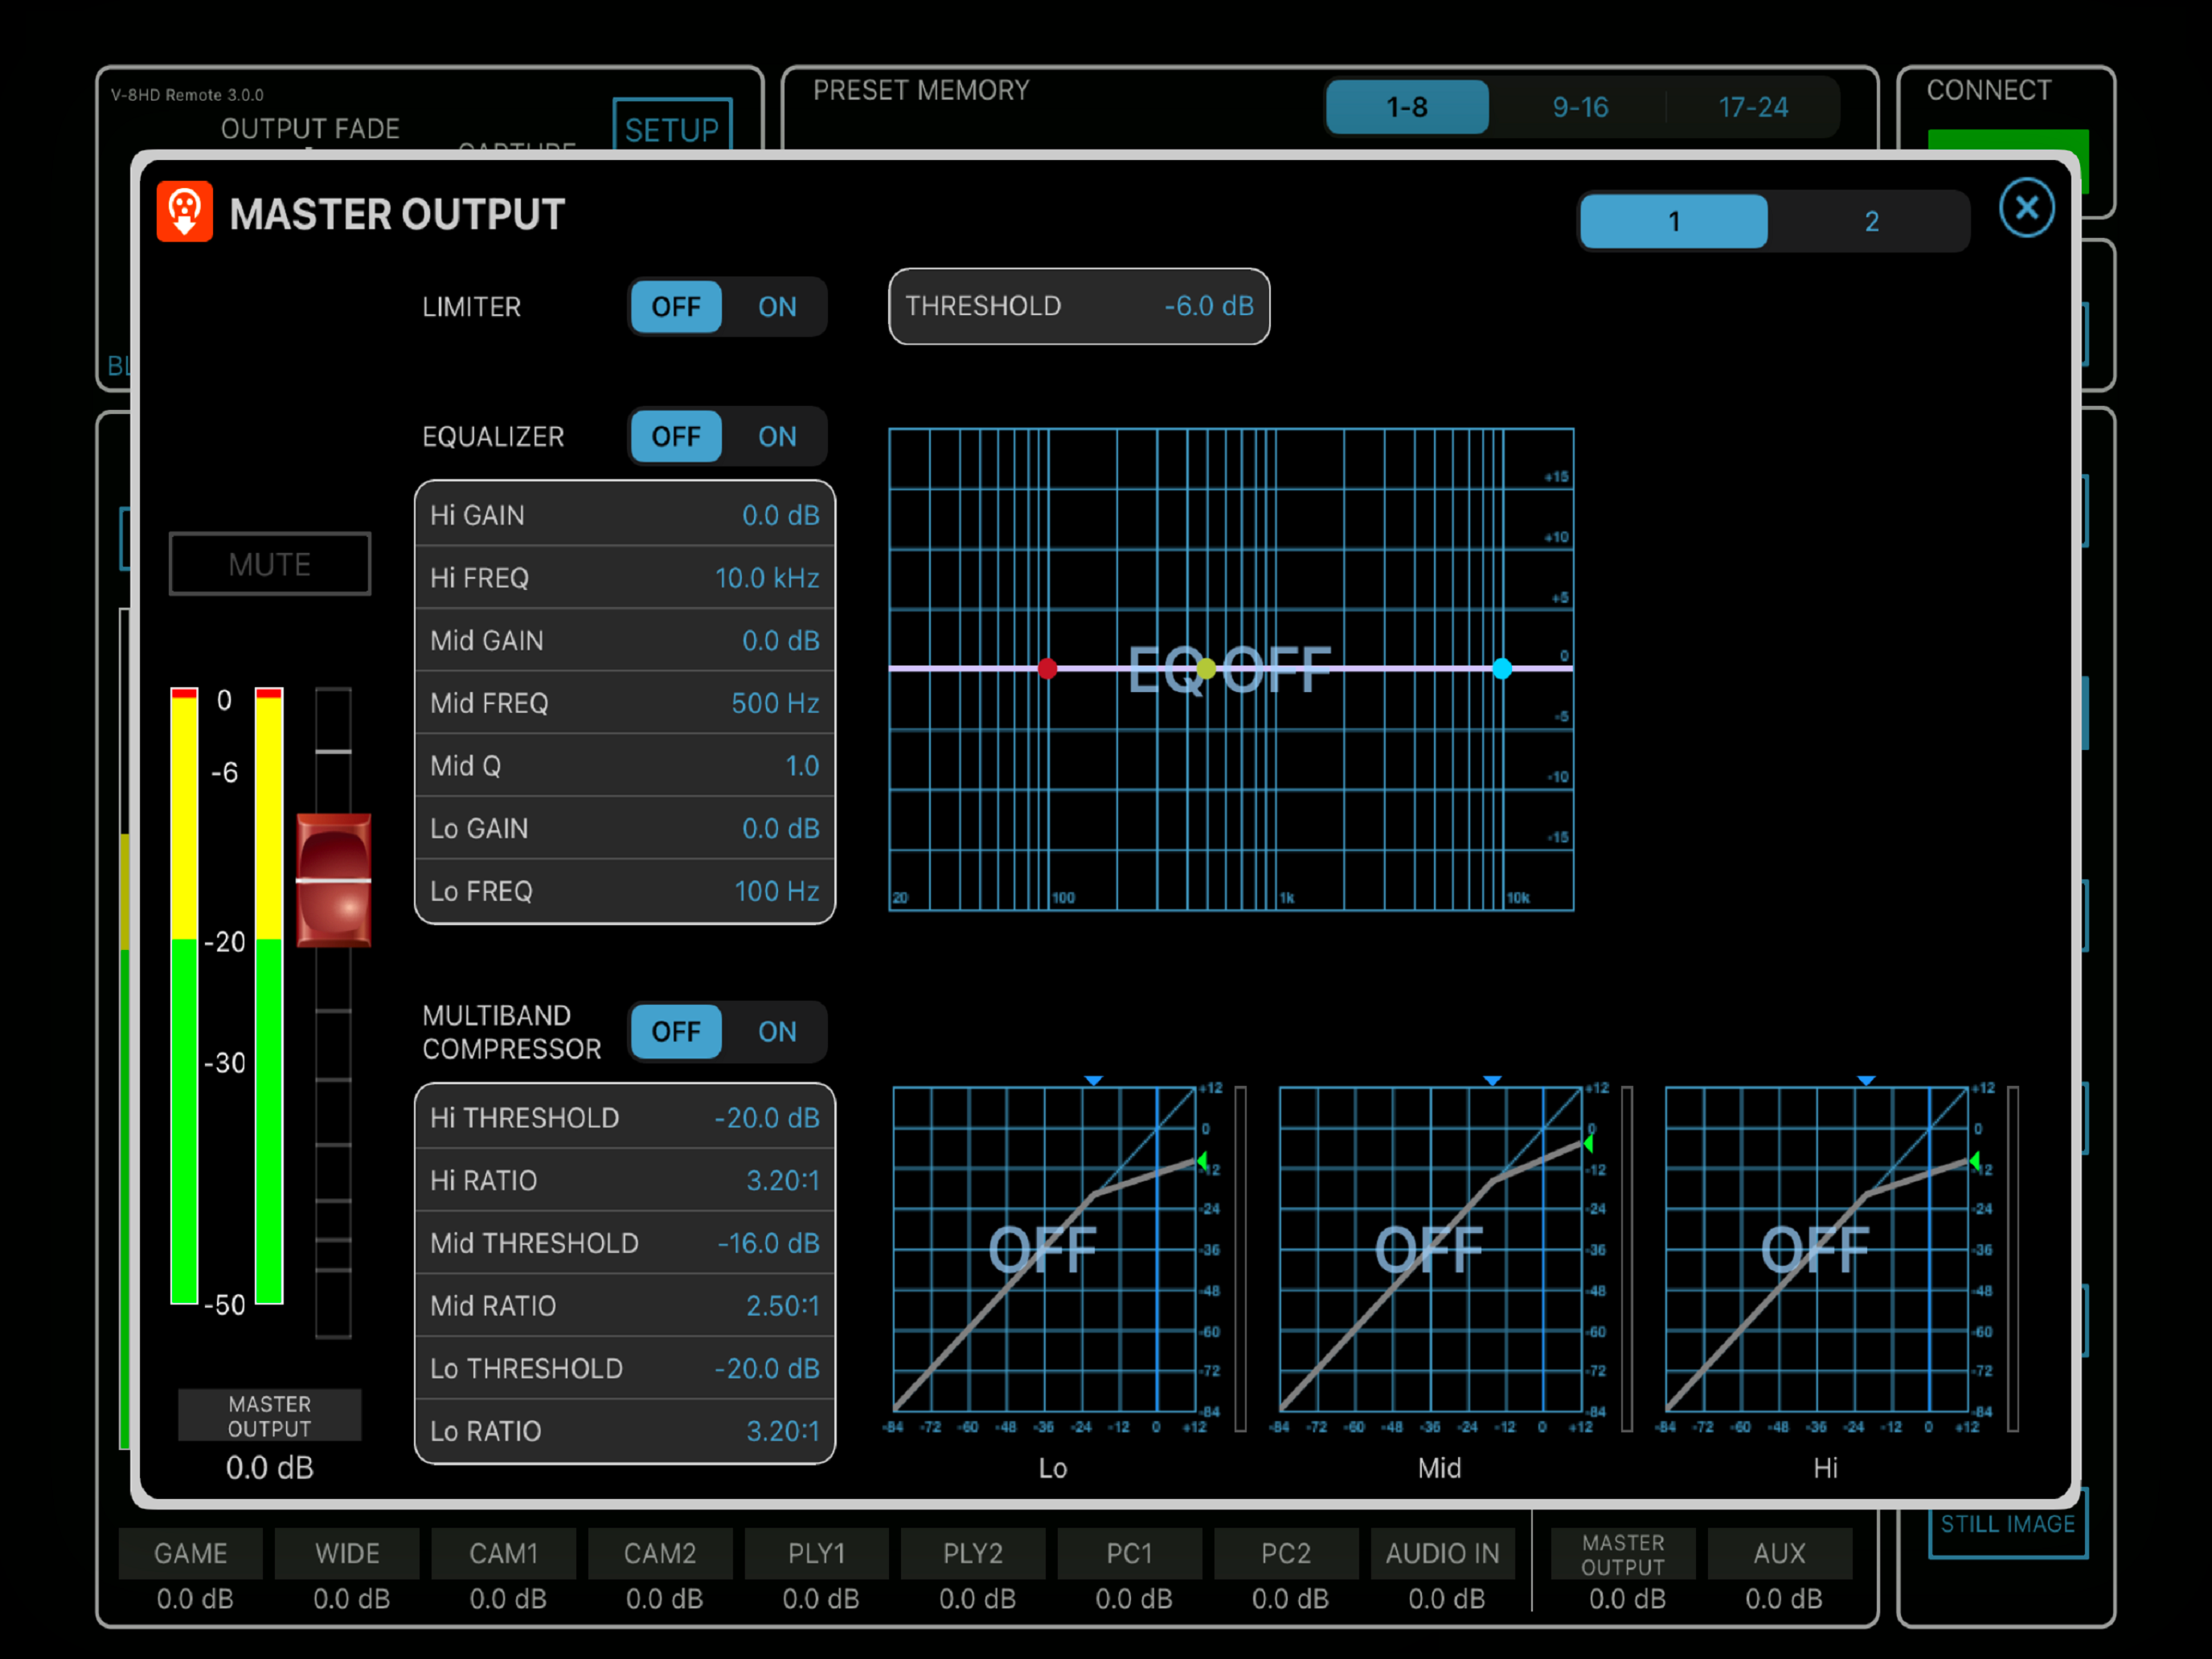This screenshot has width=2212, height=1659.
Task: Set the Limiter to OFF
Action: [676, 307]
